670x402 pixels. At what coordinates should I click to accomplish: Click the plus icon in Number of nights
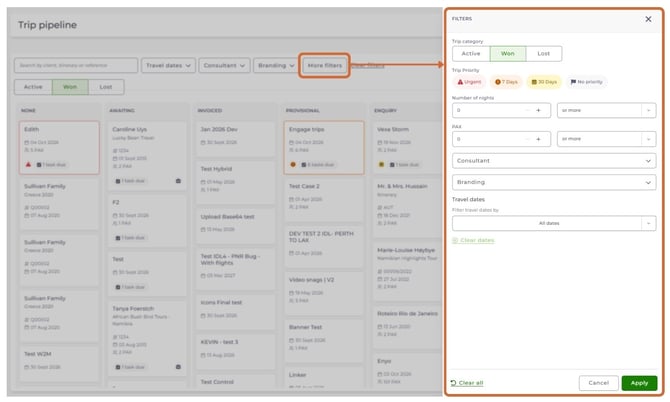click(538, 110)
